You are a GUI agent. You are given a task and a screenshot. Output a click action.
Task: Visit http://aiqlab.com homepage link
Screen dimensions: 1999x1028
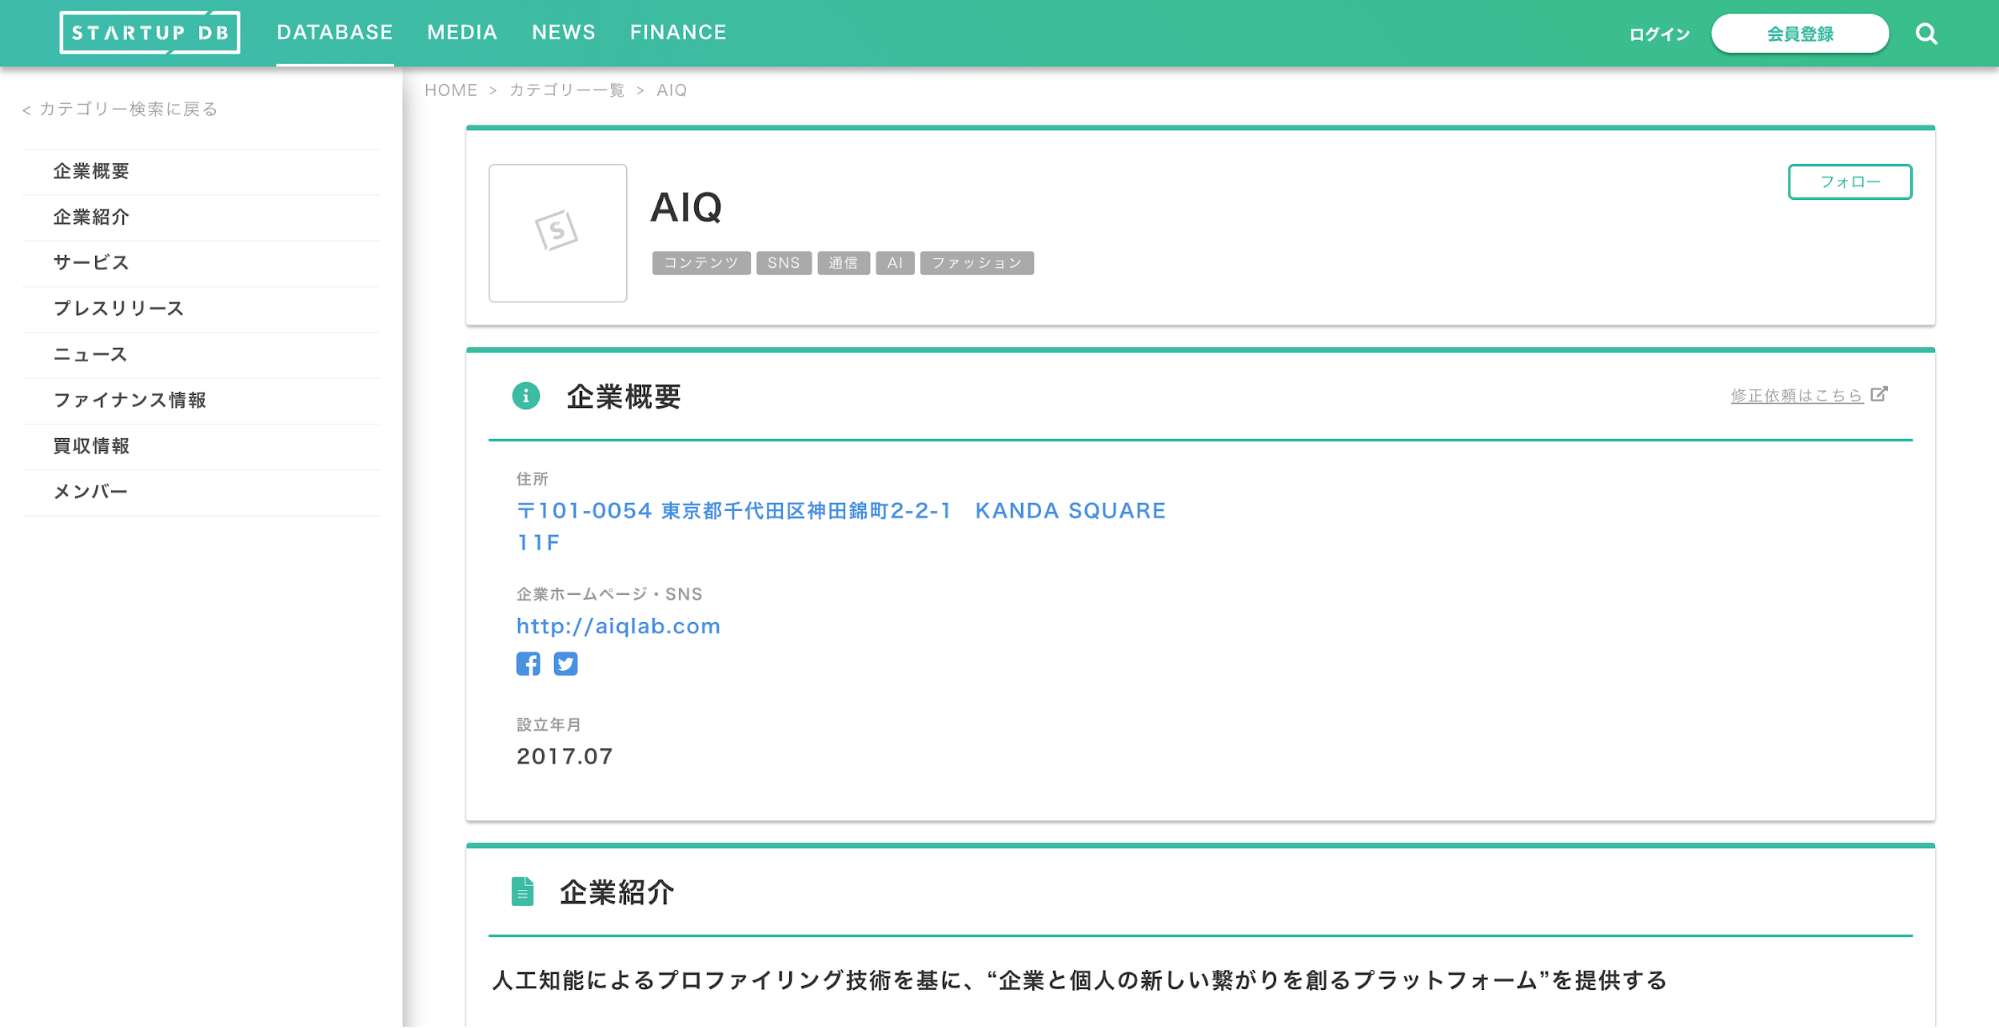click(x=618, y=626)
